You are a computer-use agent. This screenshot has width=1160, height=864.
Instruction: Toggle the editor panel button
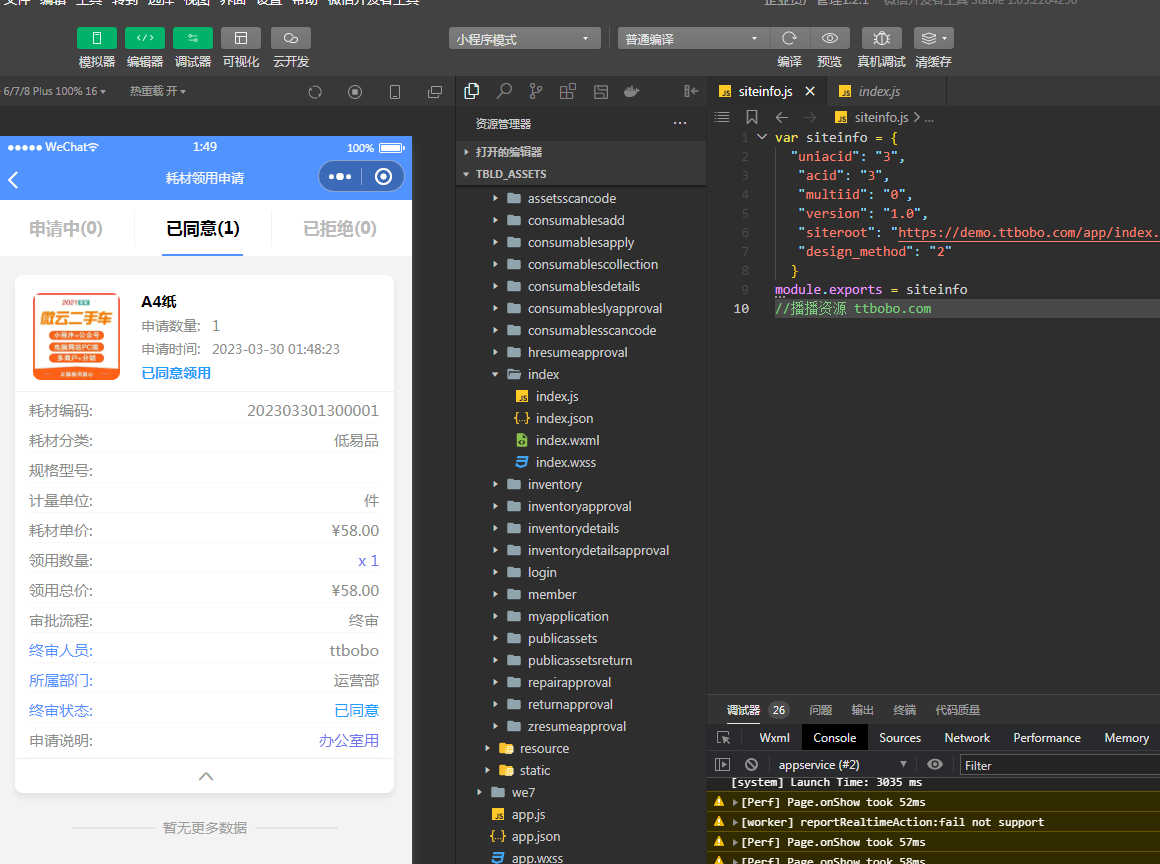[145, 38]
